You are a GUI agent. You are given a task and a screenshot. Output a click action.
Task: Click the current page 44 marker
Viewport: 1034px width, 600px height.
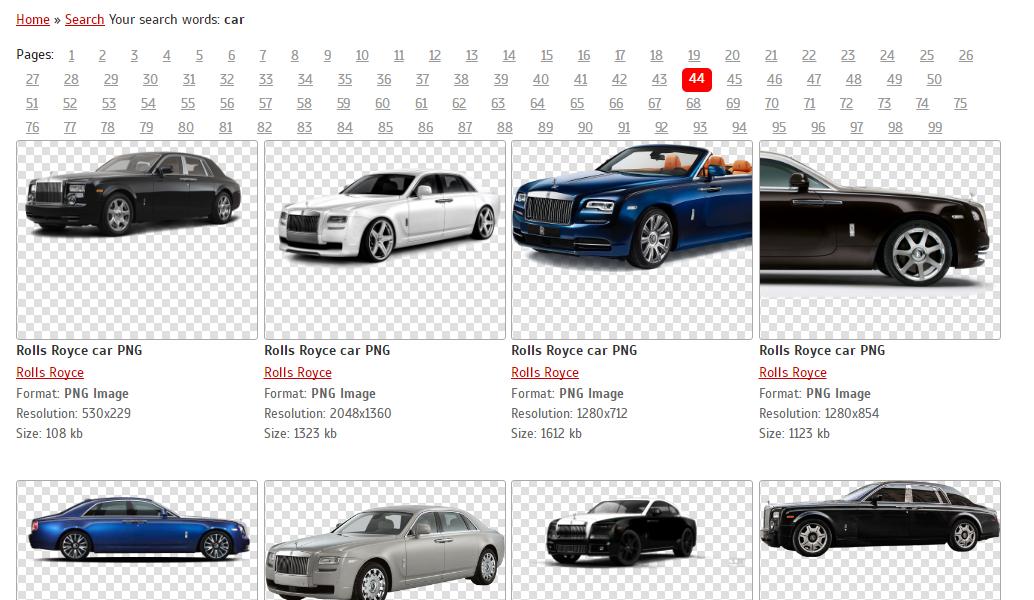pos(697,79)
